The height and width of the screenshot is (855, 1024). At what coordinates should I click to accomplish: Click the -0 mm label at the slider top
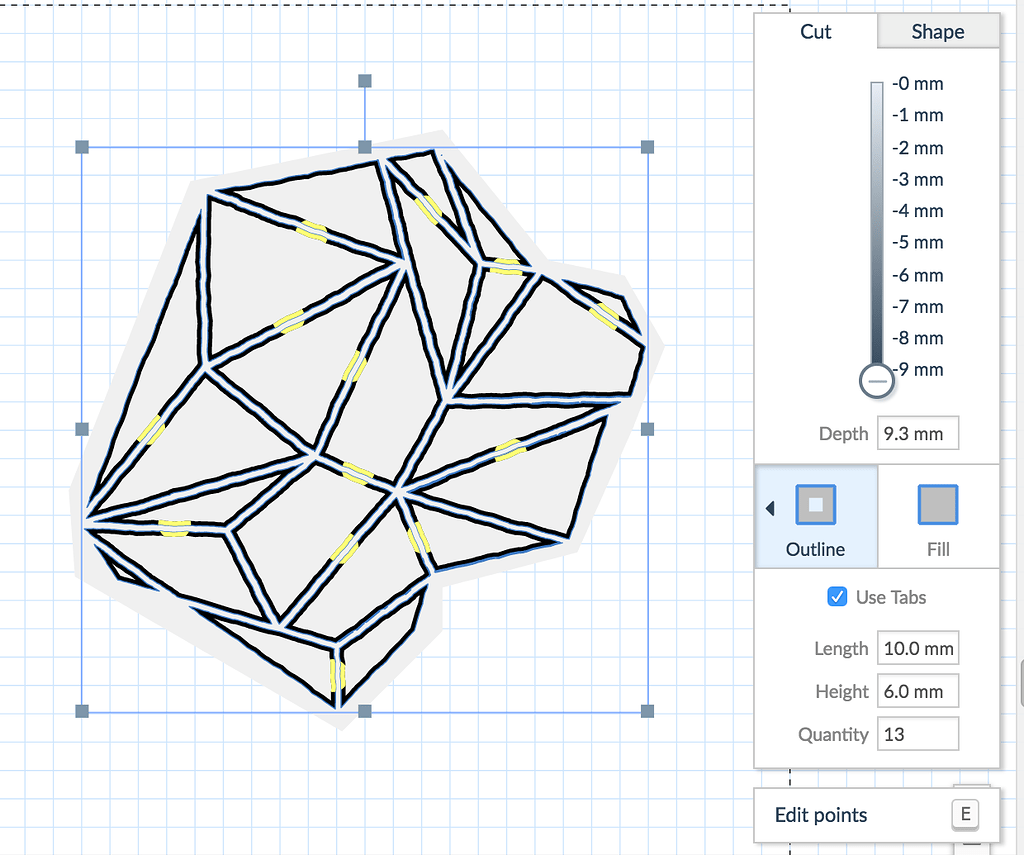tap(917, 83)
